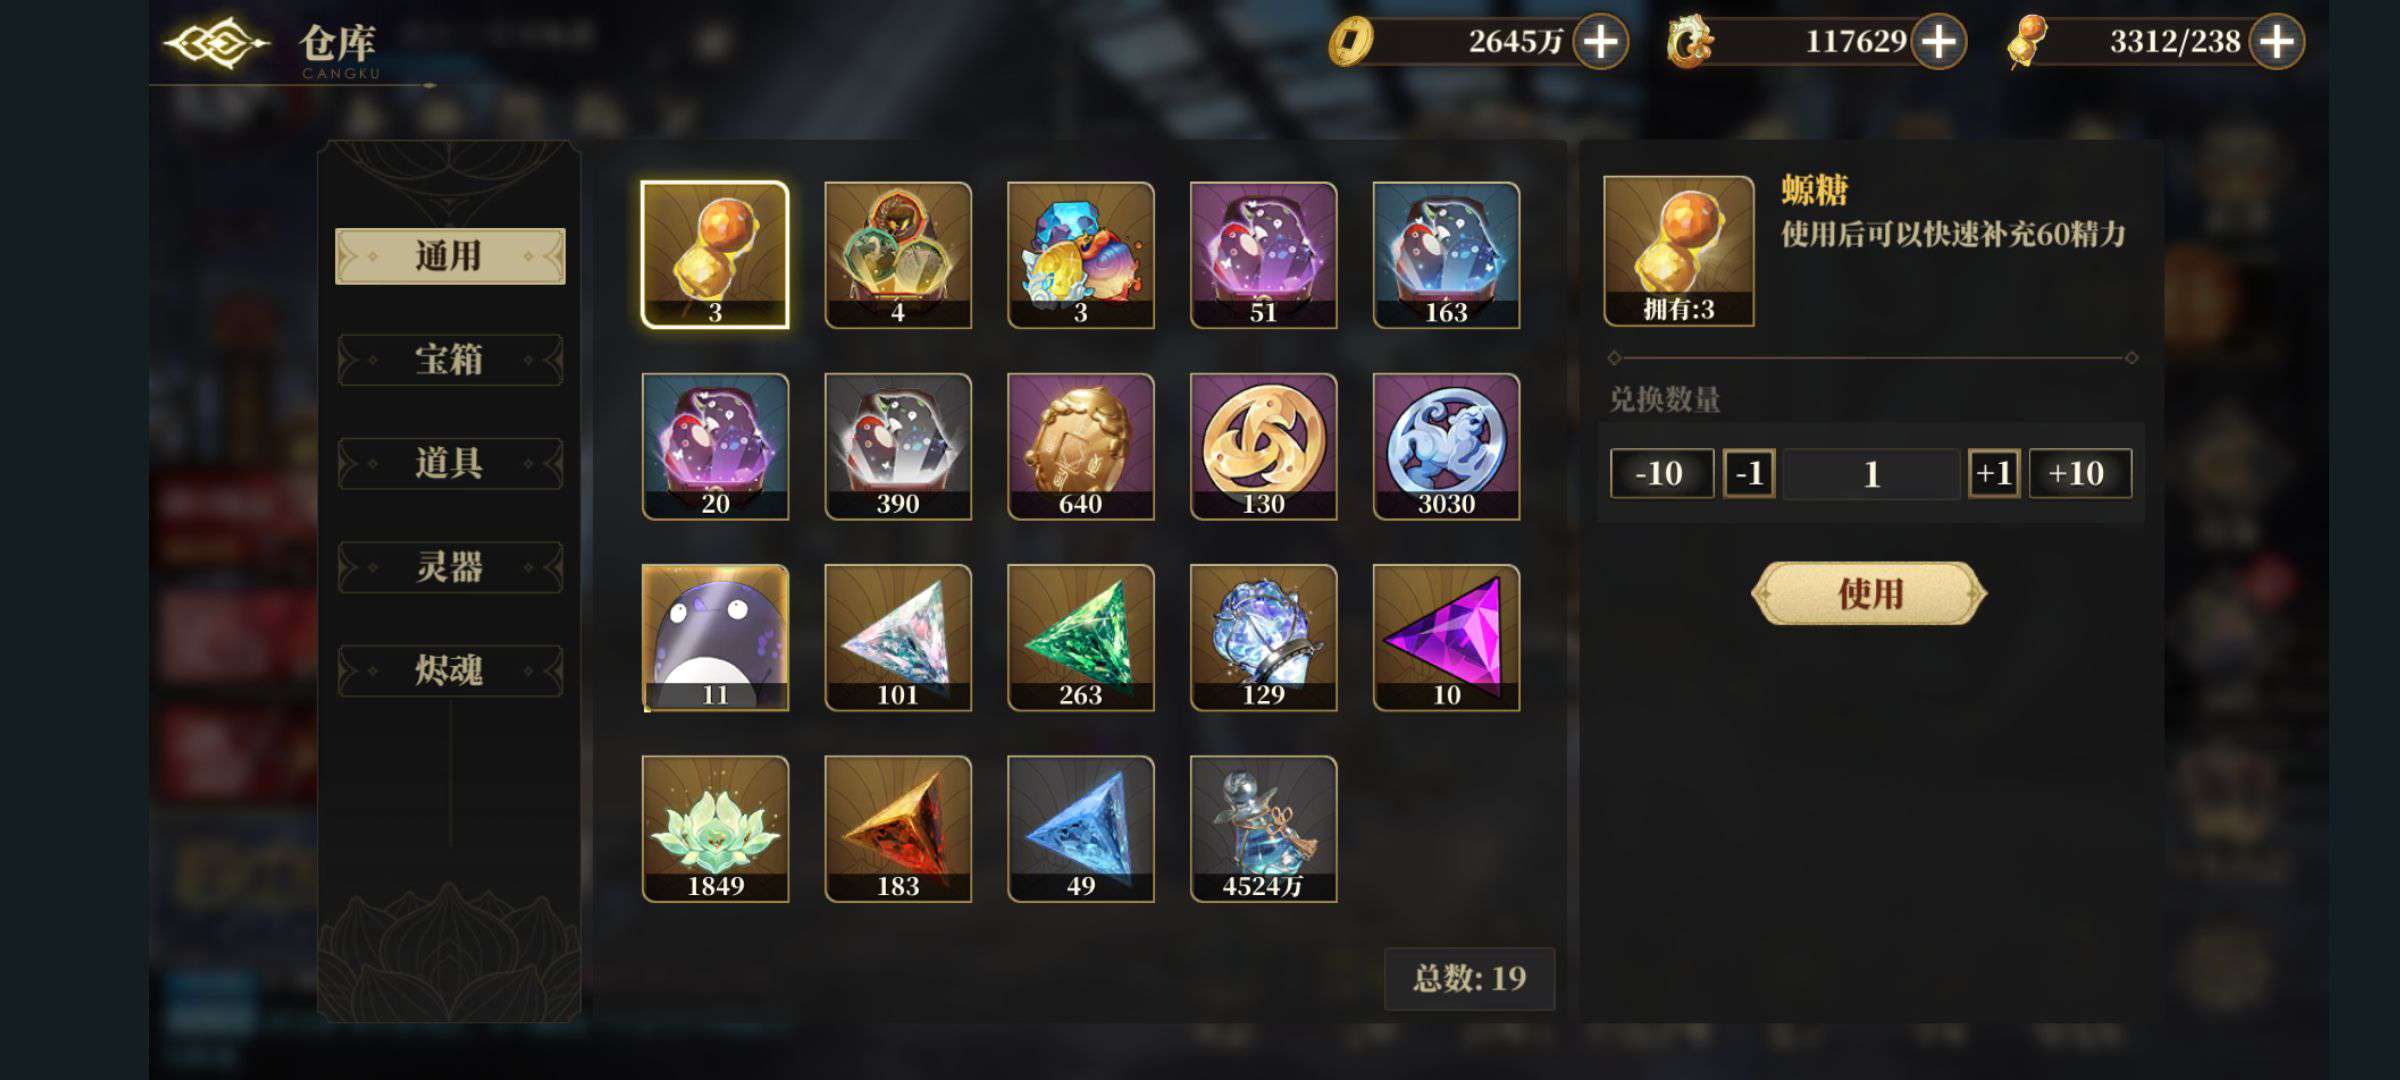Switch to the 灵器 tab
This screenshot has height=1080, width=2400.
pos(450,567)
